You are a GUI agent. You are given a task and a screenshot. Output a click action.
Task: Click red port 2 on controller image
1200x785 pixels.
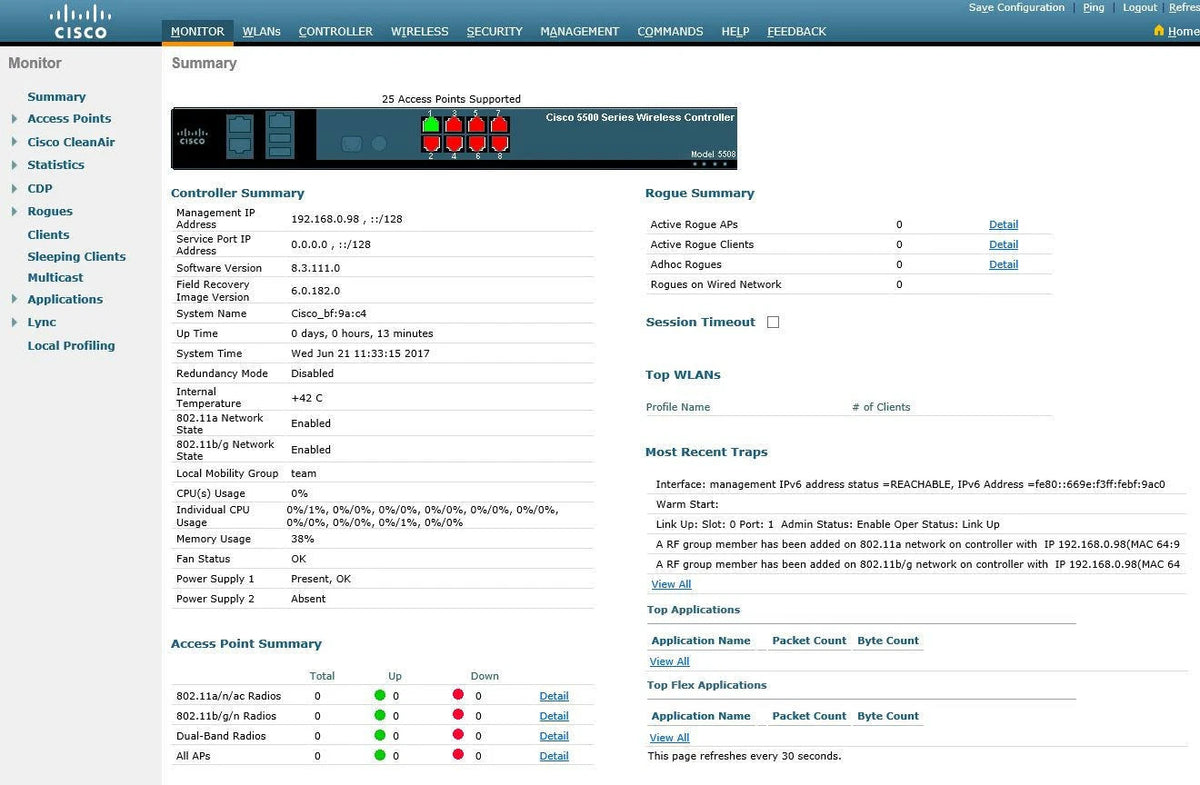pos(430,144)
